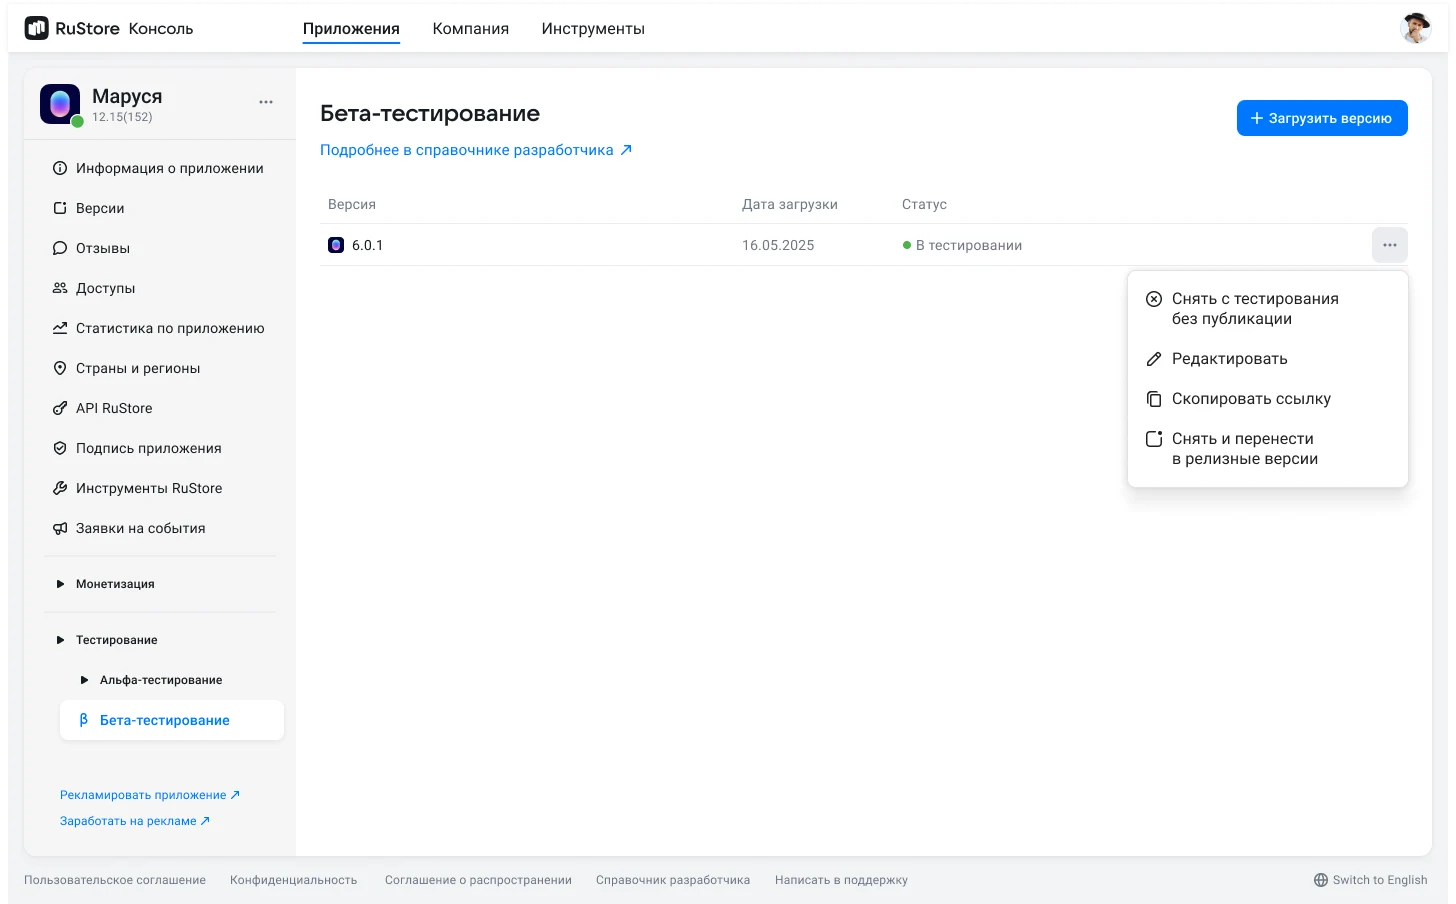Click the 12.15(152) version label

122,117
